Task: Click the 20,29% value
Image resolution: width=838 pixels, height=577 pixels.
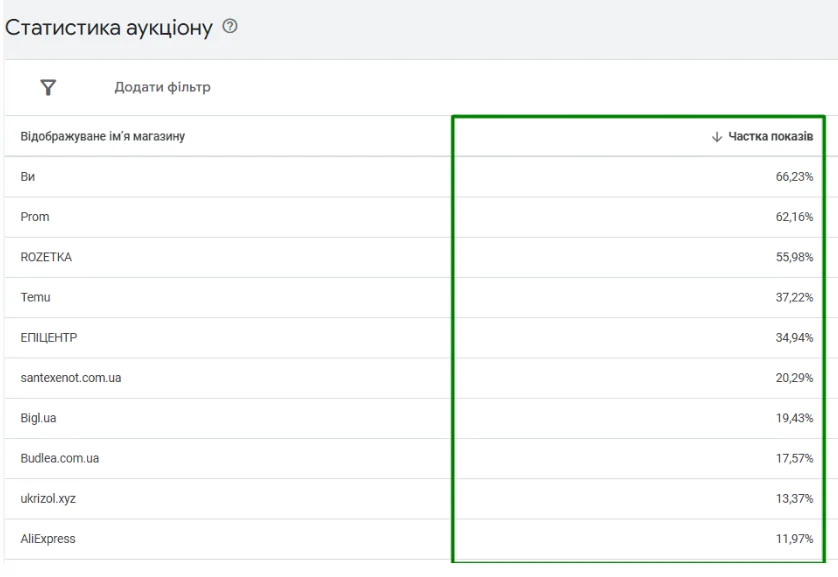Action: pos(794,378)
